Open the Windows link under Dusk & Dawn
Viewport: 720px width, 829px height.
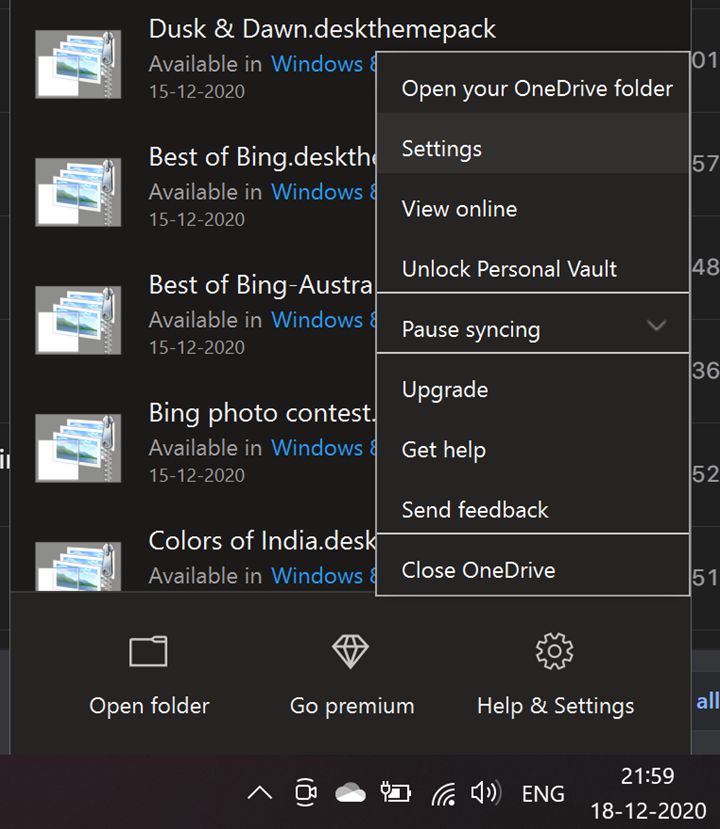point(323,64)
